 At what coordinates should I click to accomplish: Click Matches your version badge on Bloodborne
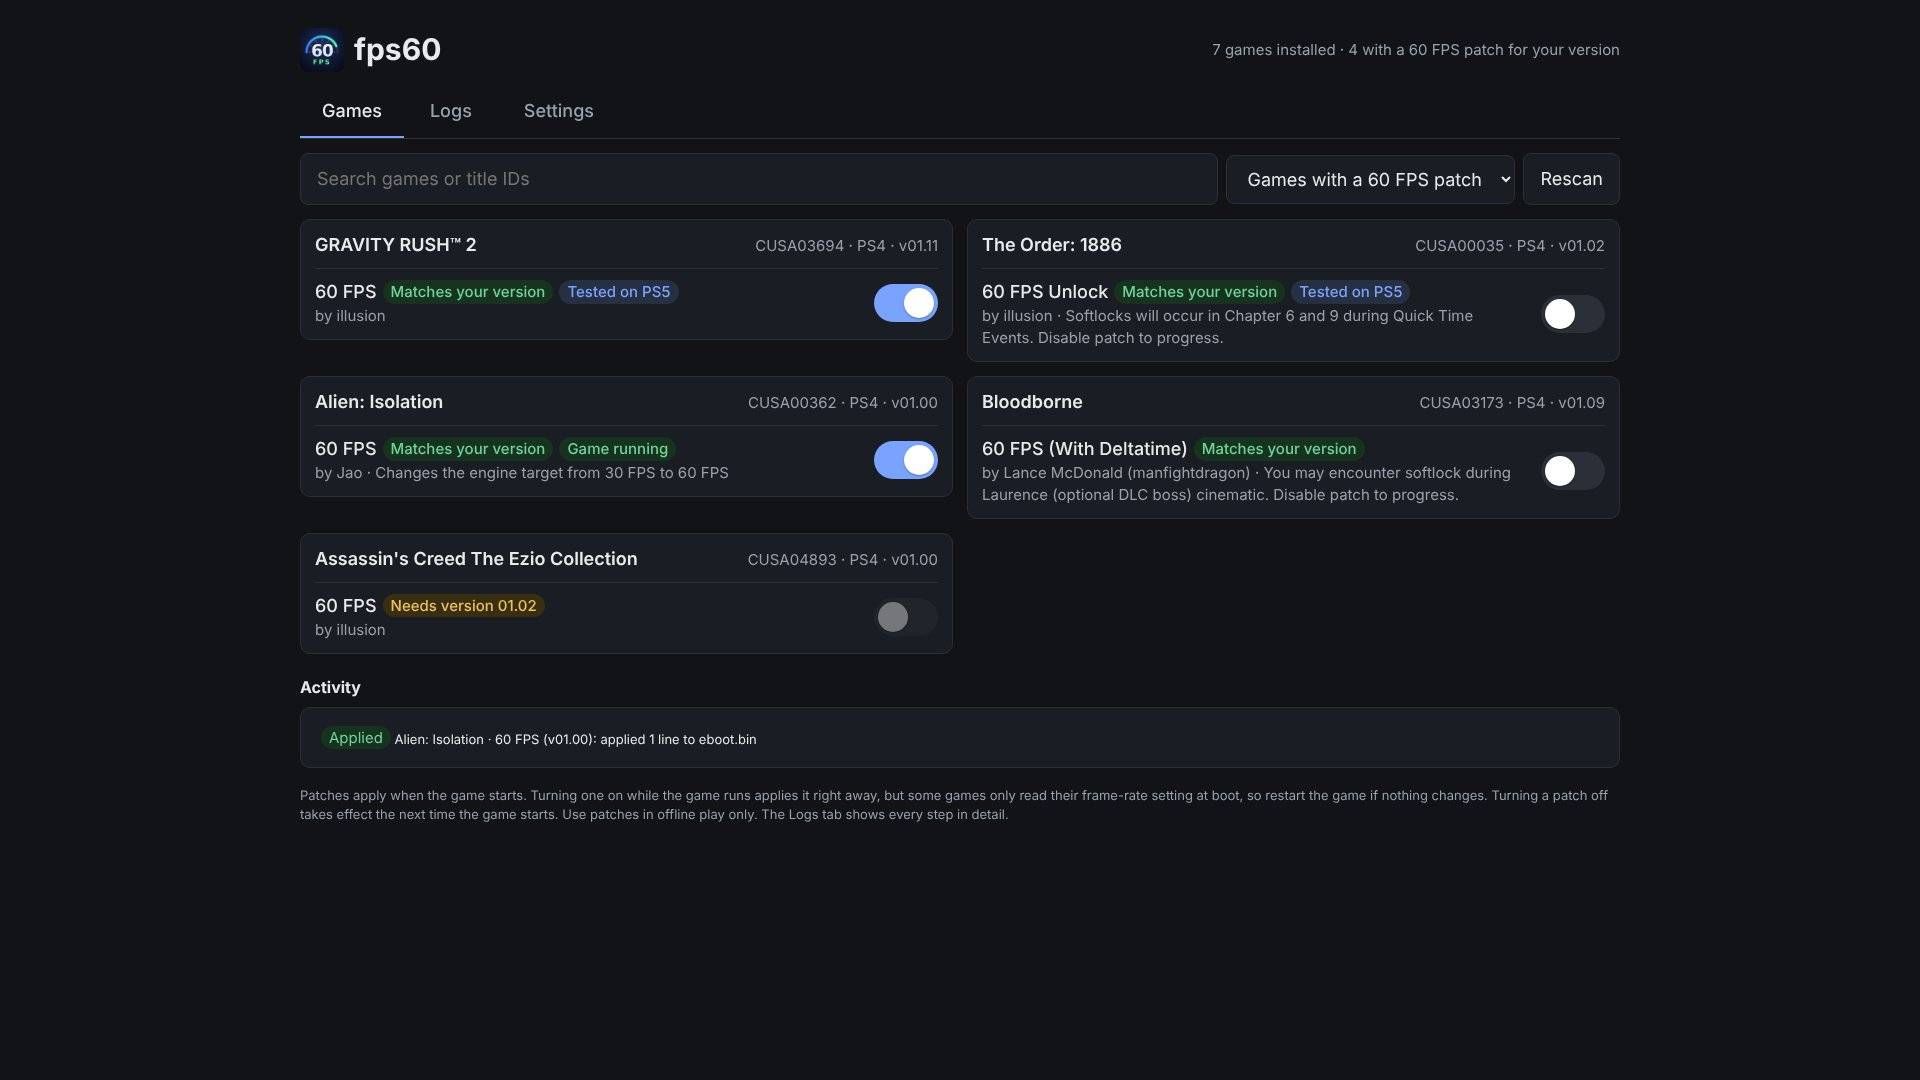pyautogui.click(x=1279, y=449)
